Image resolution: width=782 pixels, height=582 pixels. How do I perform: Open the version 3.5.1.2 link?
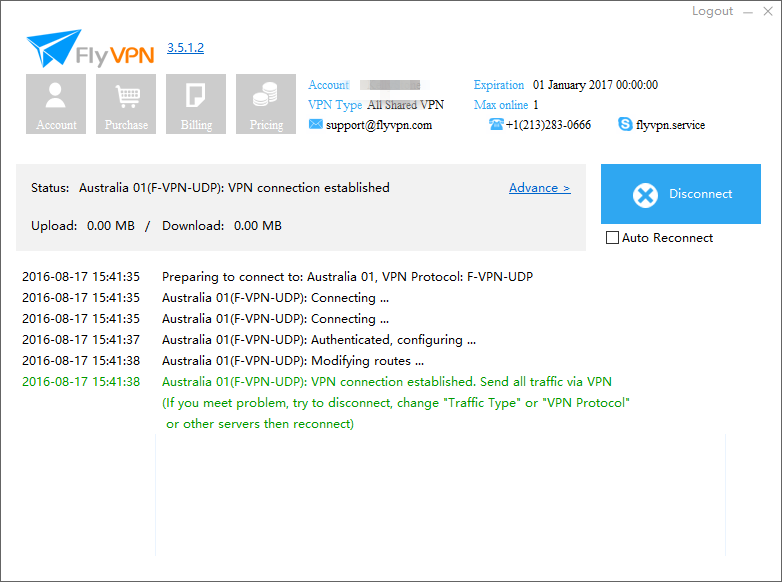click(185, 48)
